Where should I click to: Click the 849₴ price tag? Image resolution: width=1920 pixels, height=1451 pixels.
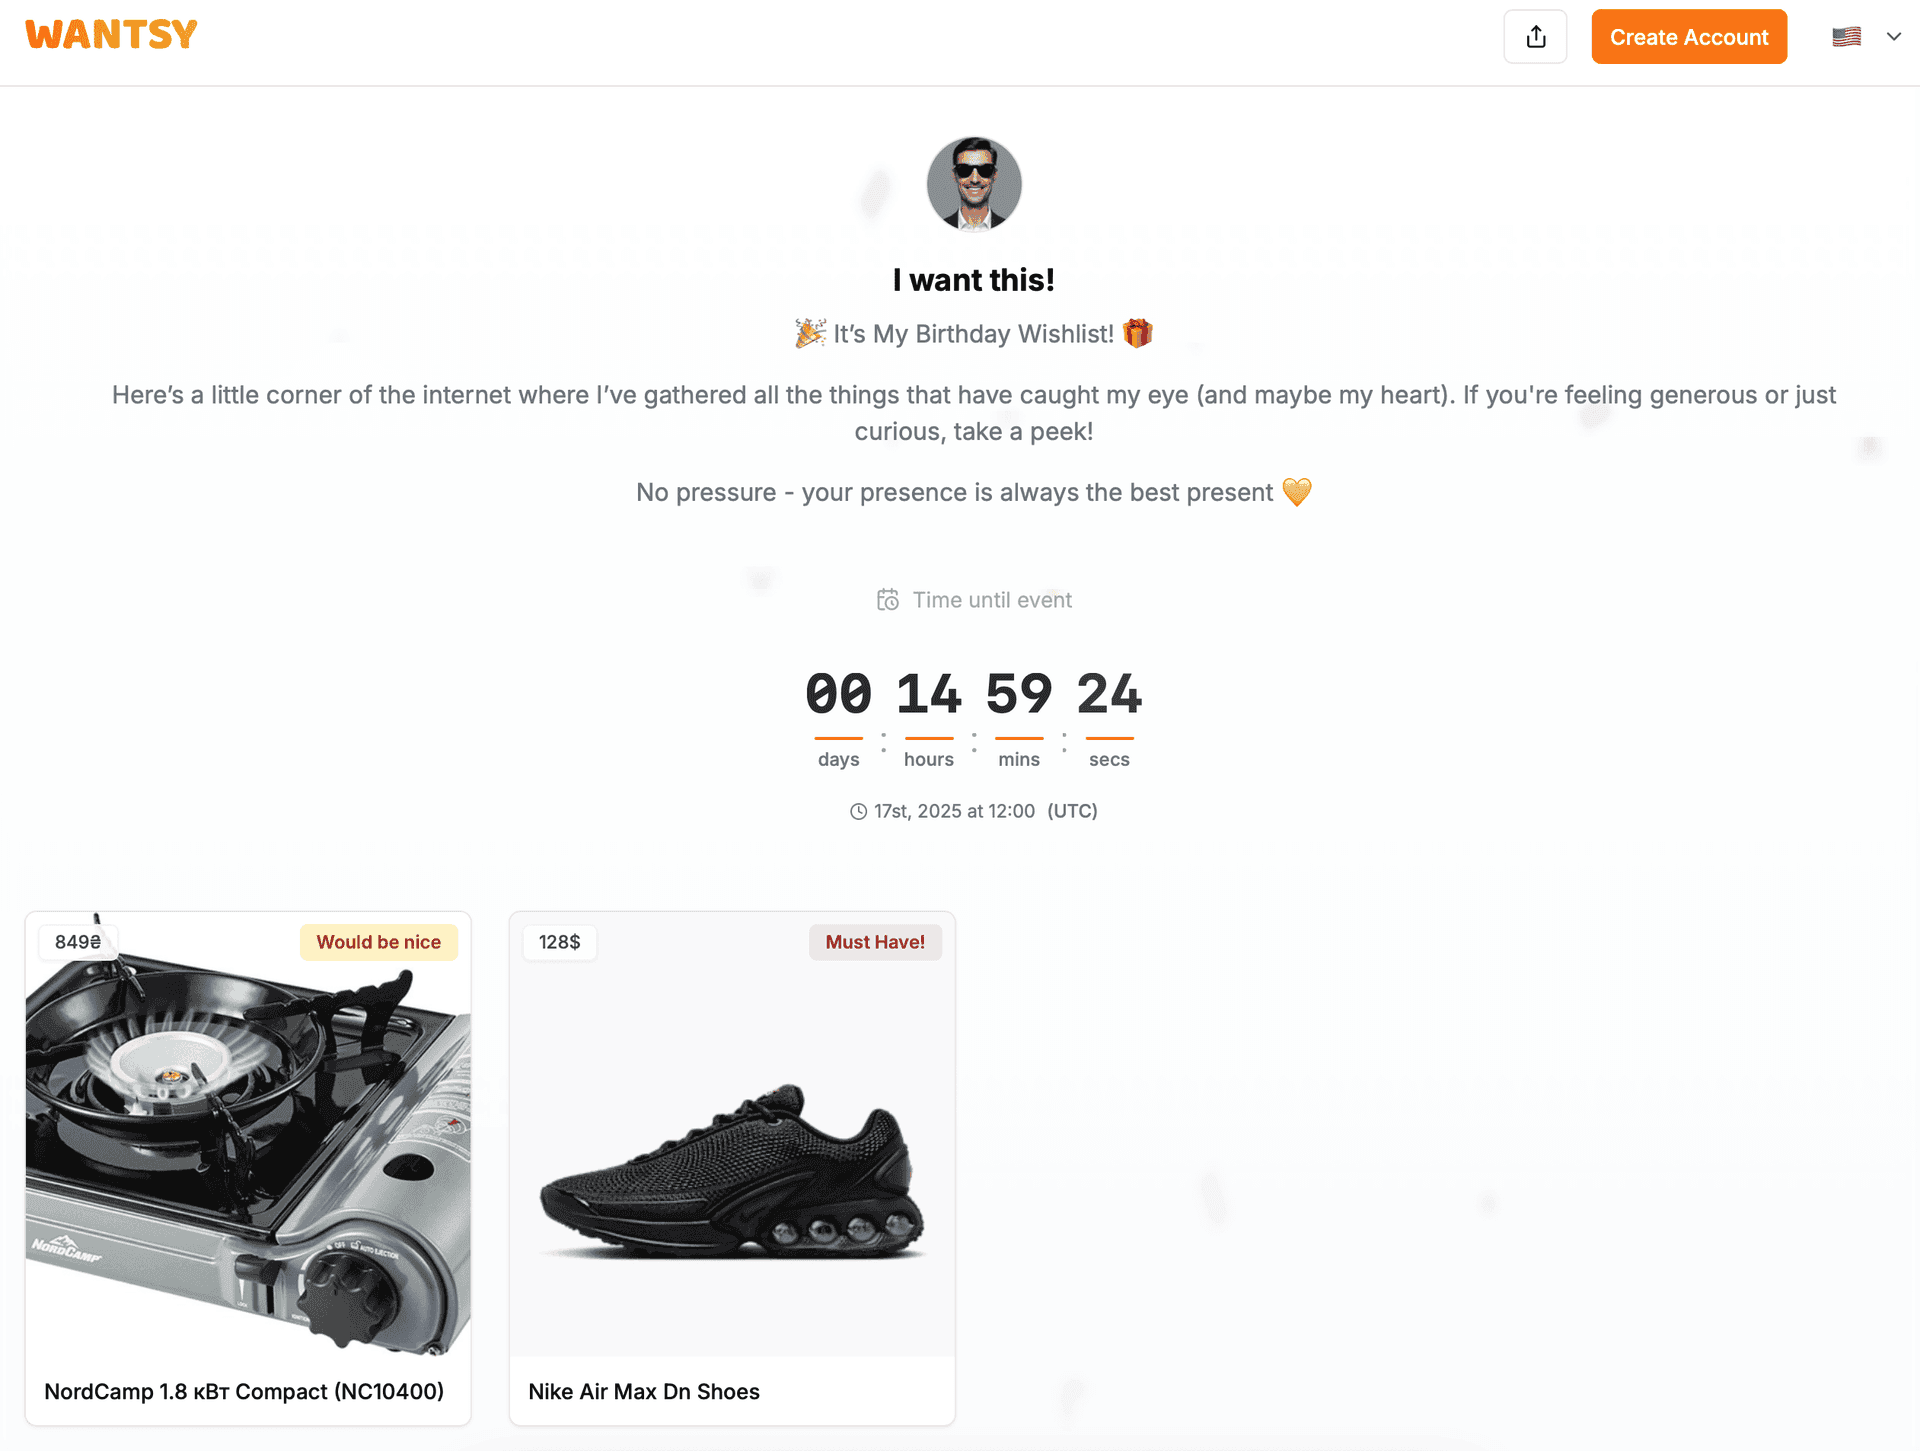click(78, 942)
